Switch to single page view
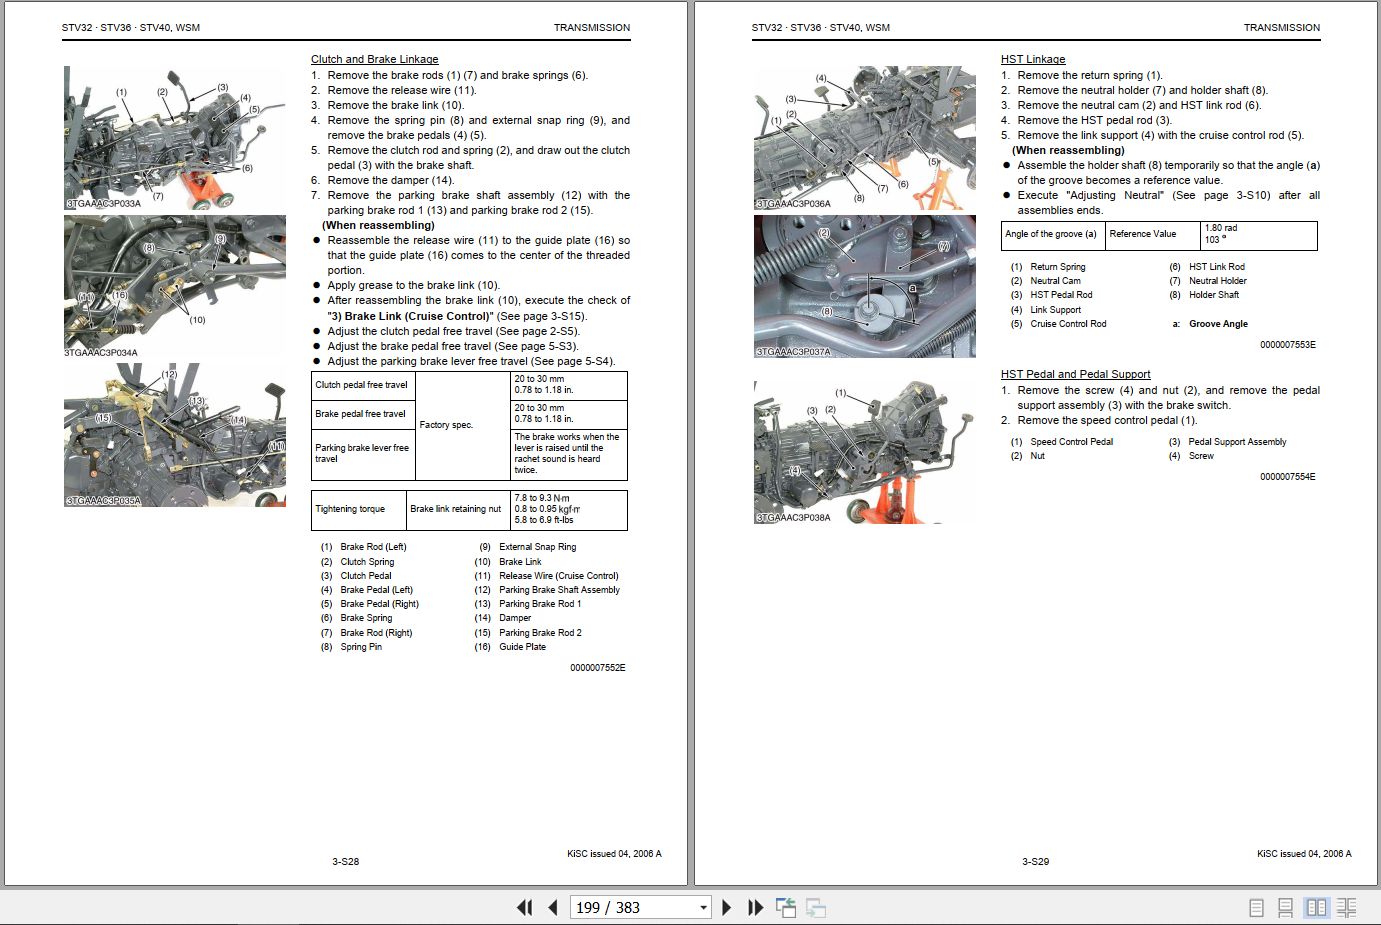This screenshot has height=925, width=1381. tap(1256, 907)
